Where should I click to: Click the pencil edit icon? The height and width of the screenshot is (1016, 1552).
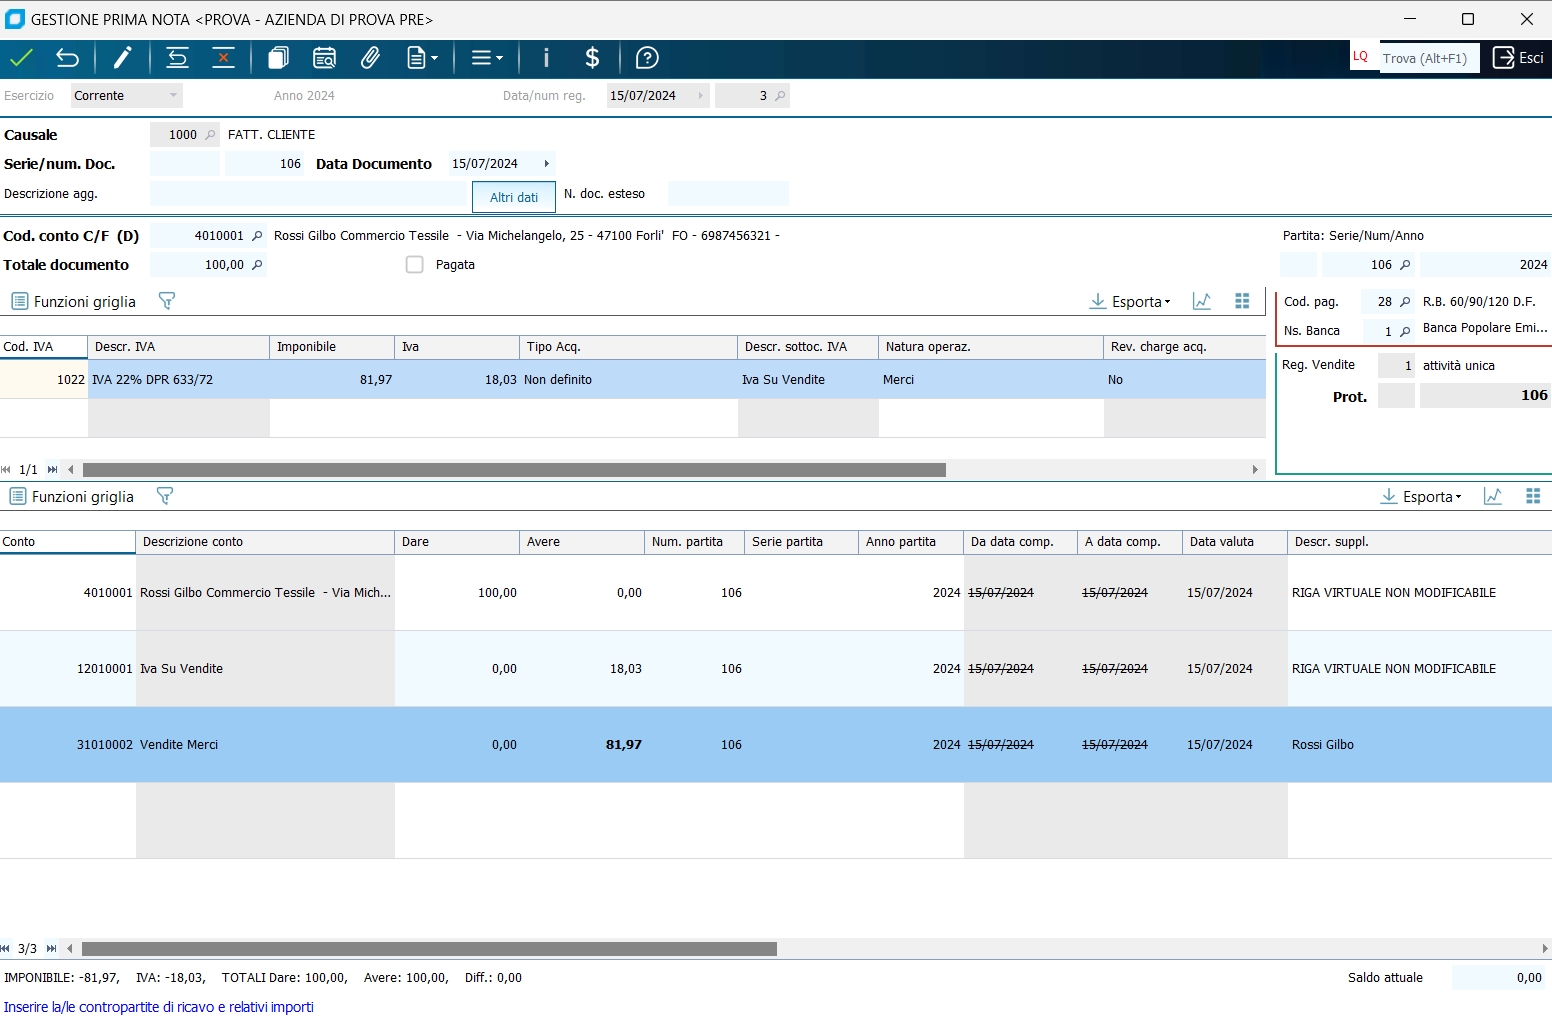tap(122, 58)
